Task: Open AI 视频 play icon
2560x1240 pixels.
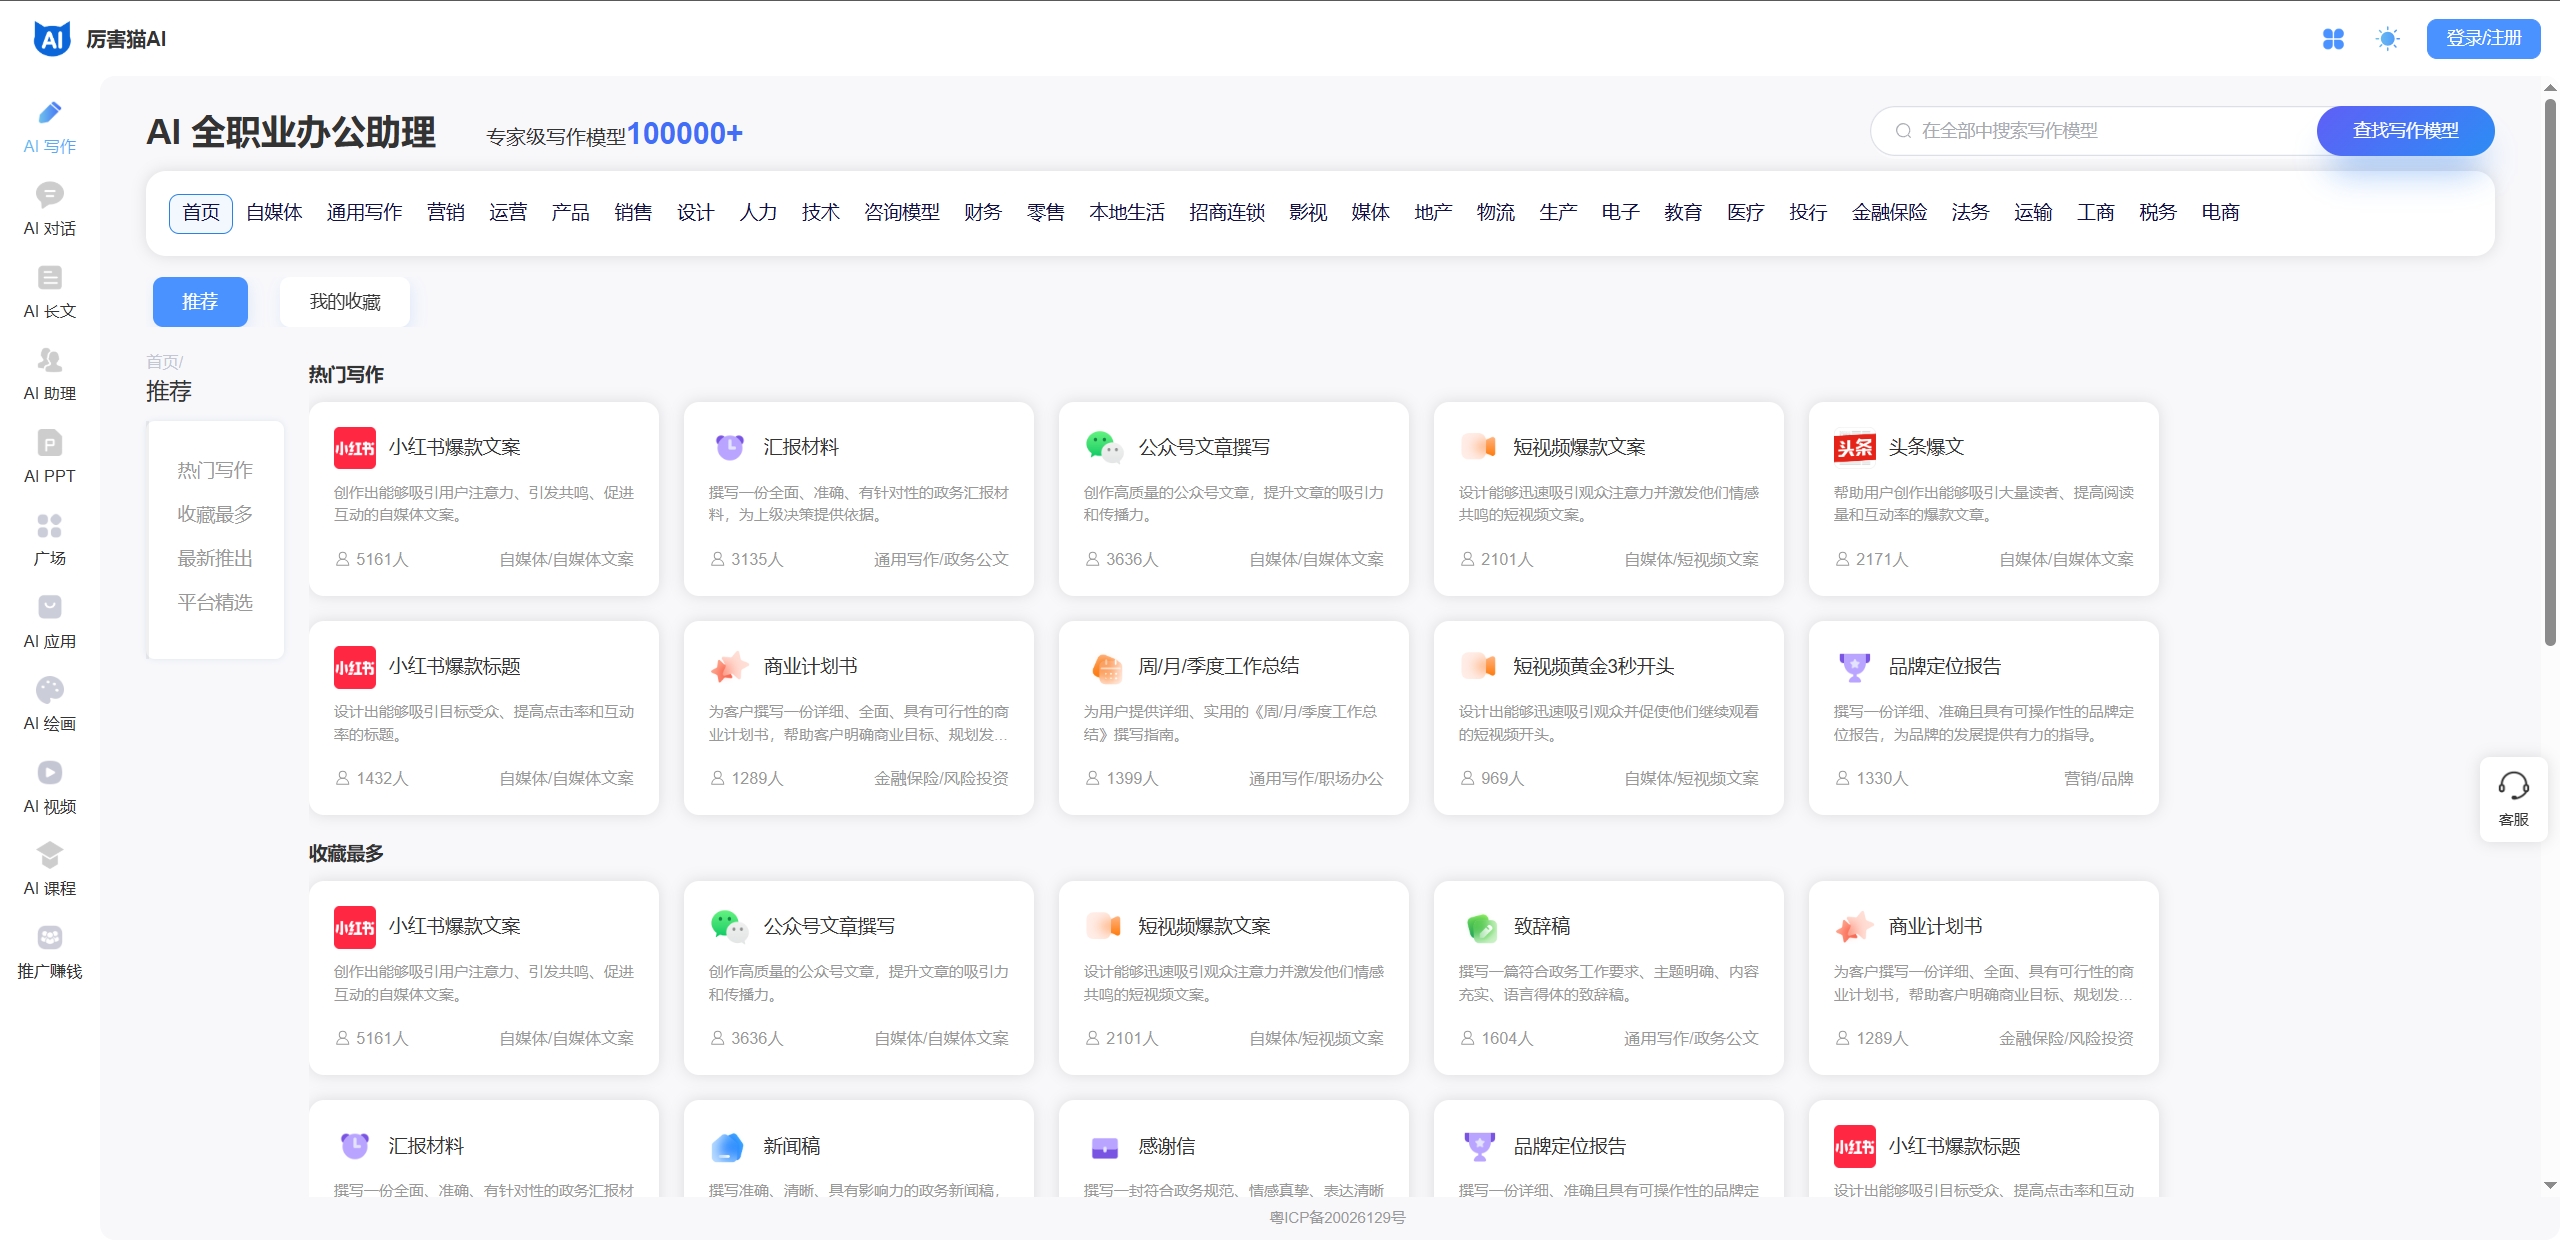Action: pyautogui.click(x=49, y=773)
